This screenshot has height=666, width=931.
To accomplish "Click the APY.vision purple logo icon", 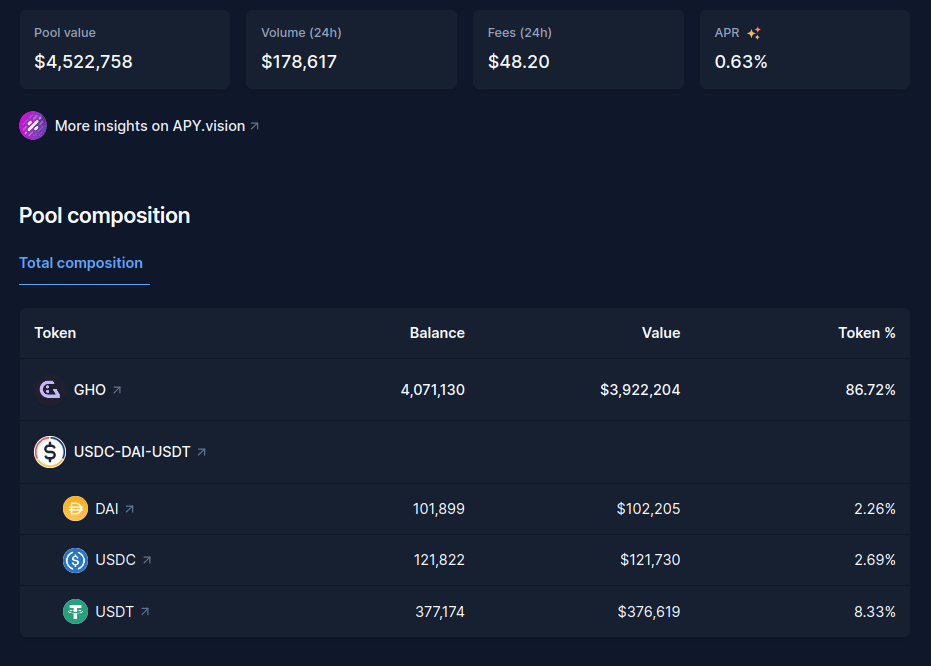I will (33, 126).
